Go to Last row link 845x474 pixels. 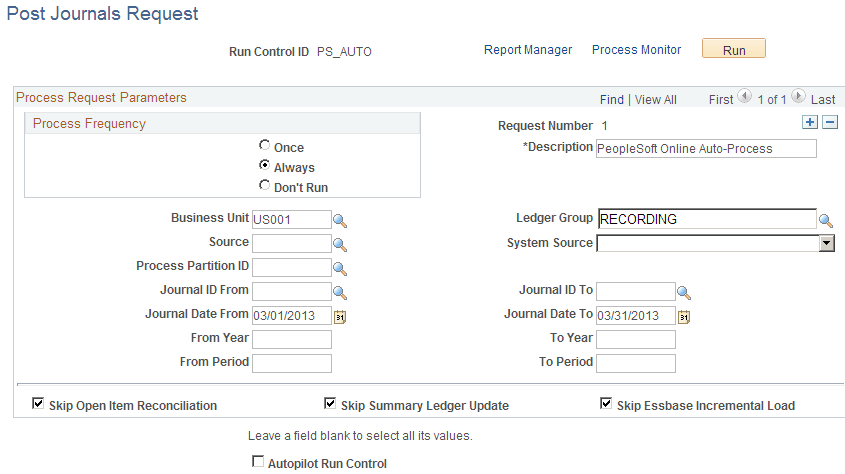pyautogui.click(x=823, y=100)
